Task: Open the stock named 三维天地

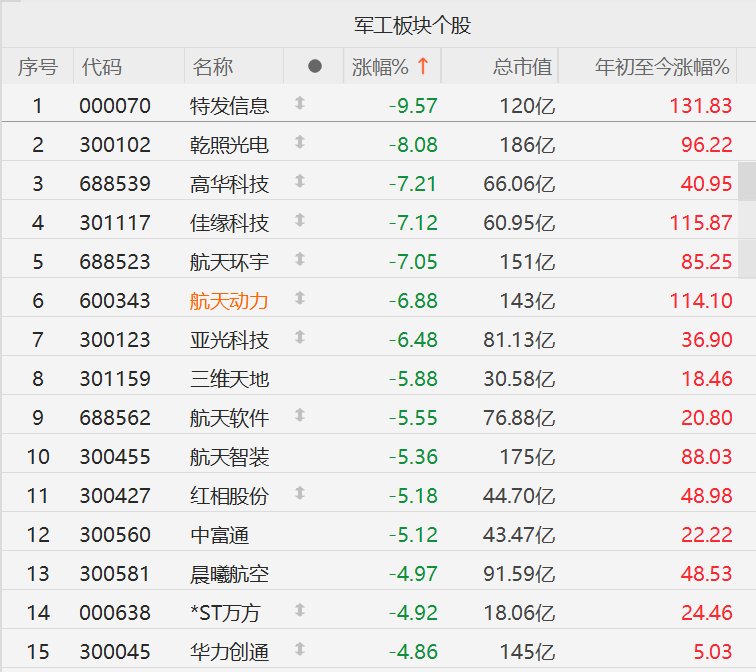Action: point(229,379)
